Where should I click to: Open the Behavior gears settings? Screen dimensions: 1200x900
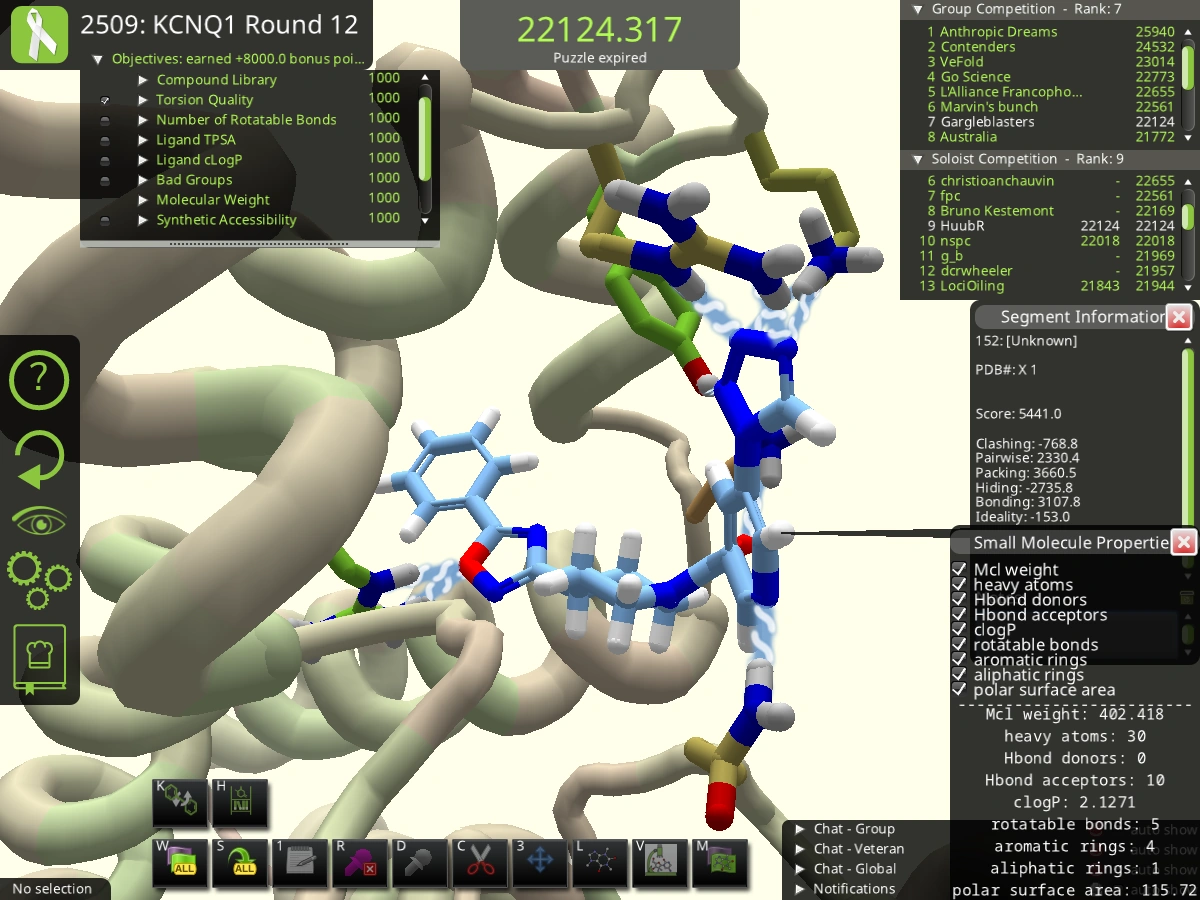[39, 580]
